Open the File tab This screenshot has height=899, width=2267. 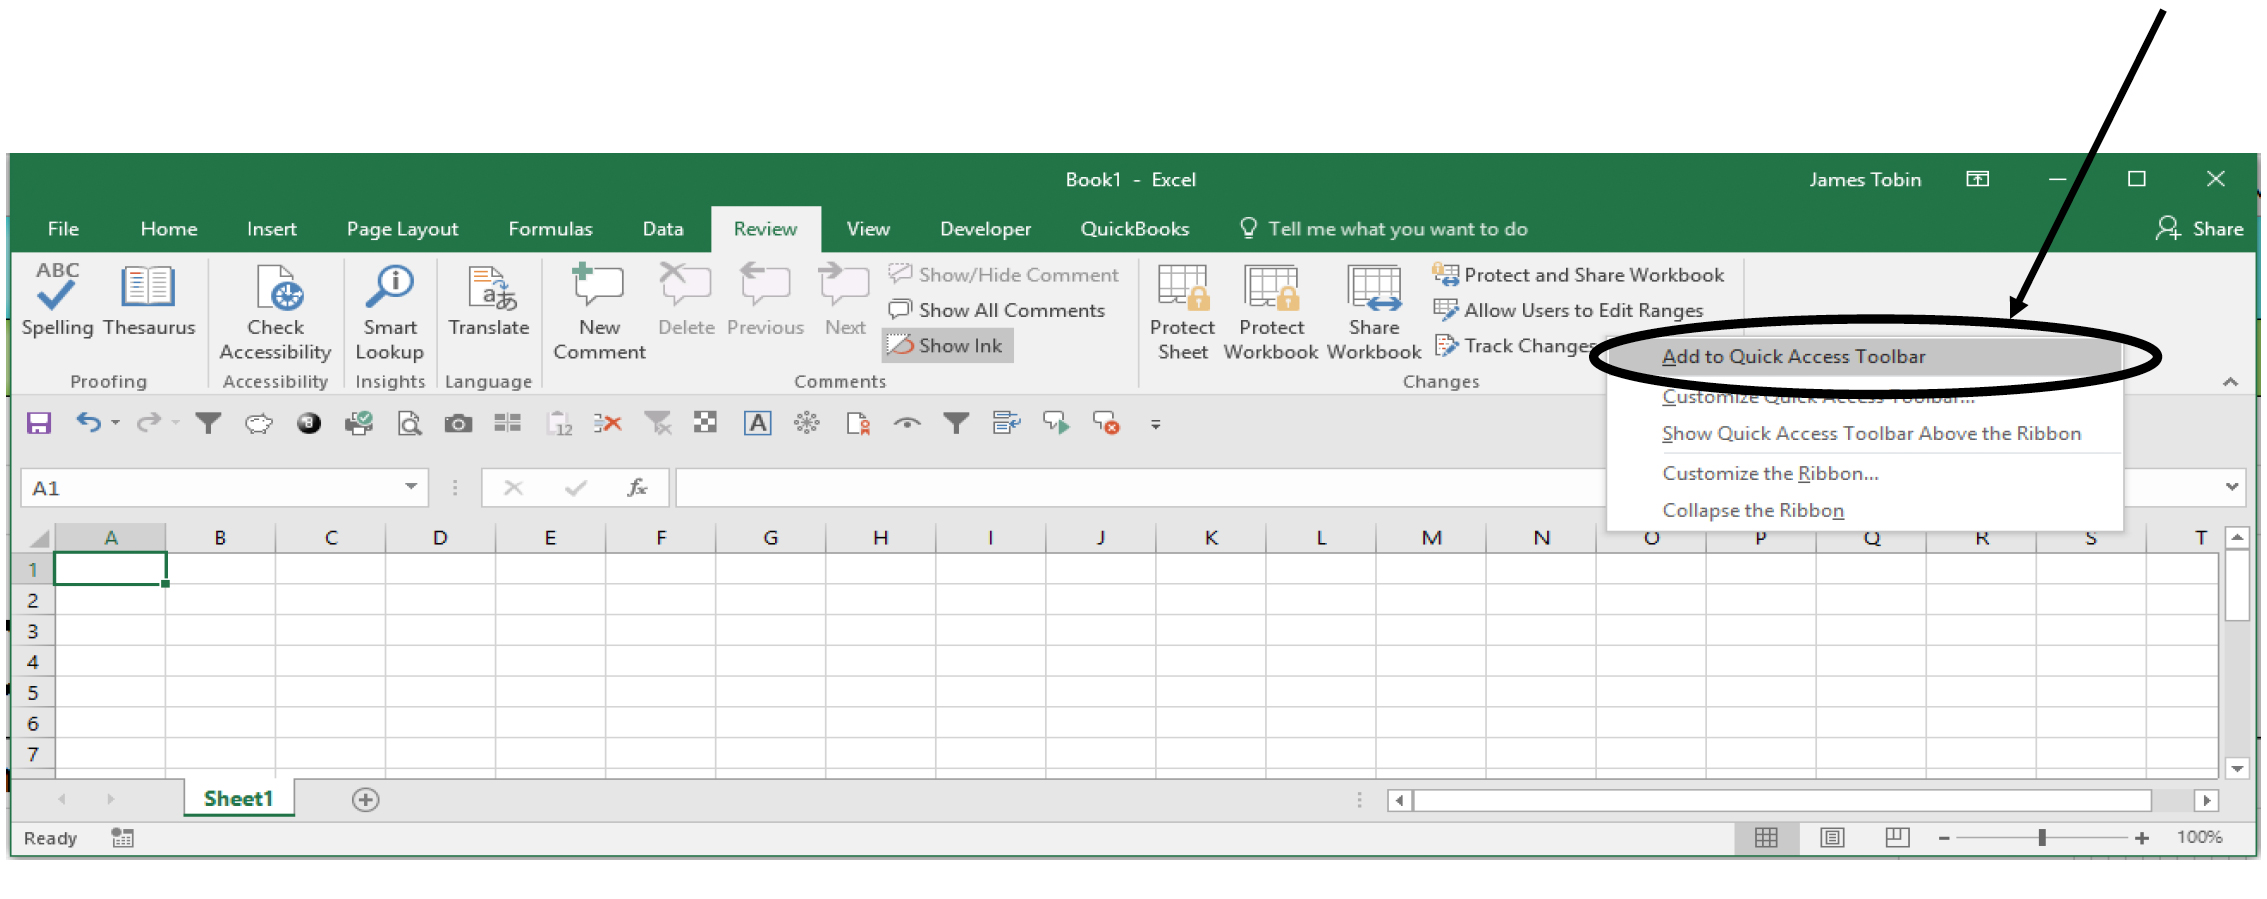click(x=63, y=229)
